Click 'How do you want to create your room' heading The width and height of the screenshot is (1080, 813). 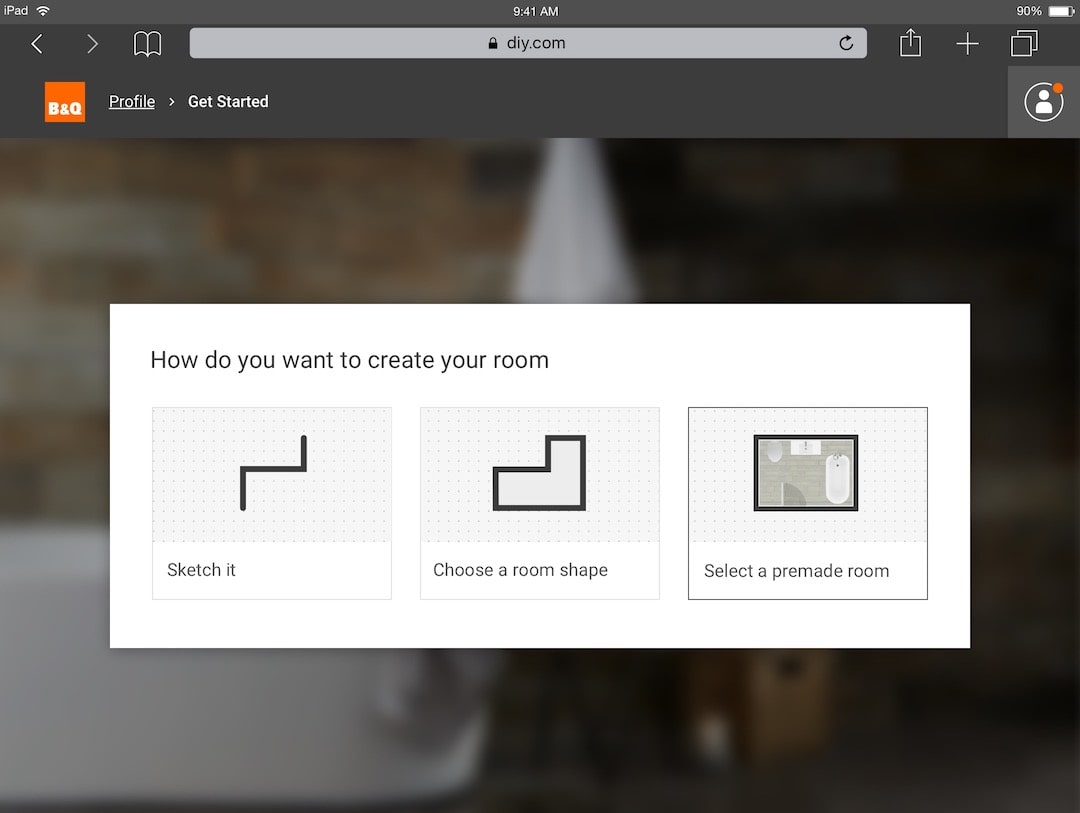point(350,360)
